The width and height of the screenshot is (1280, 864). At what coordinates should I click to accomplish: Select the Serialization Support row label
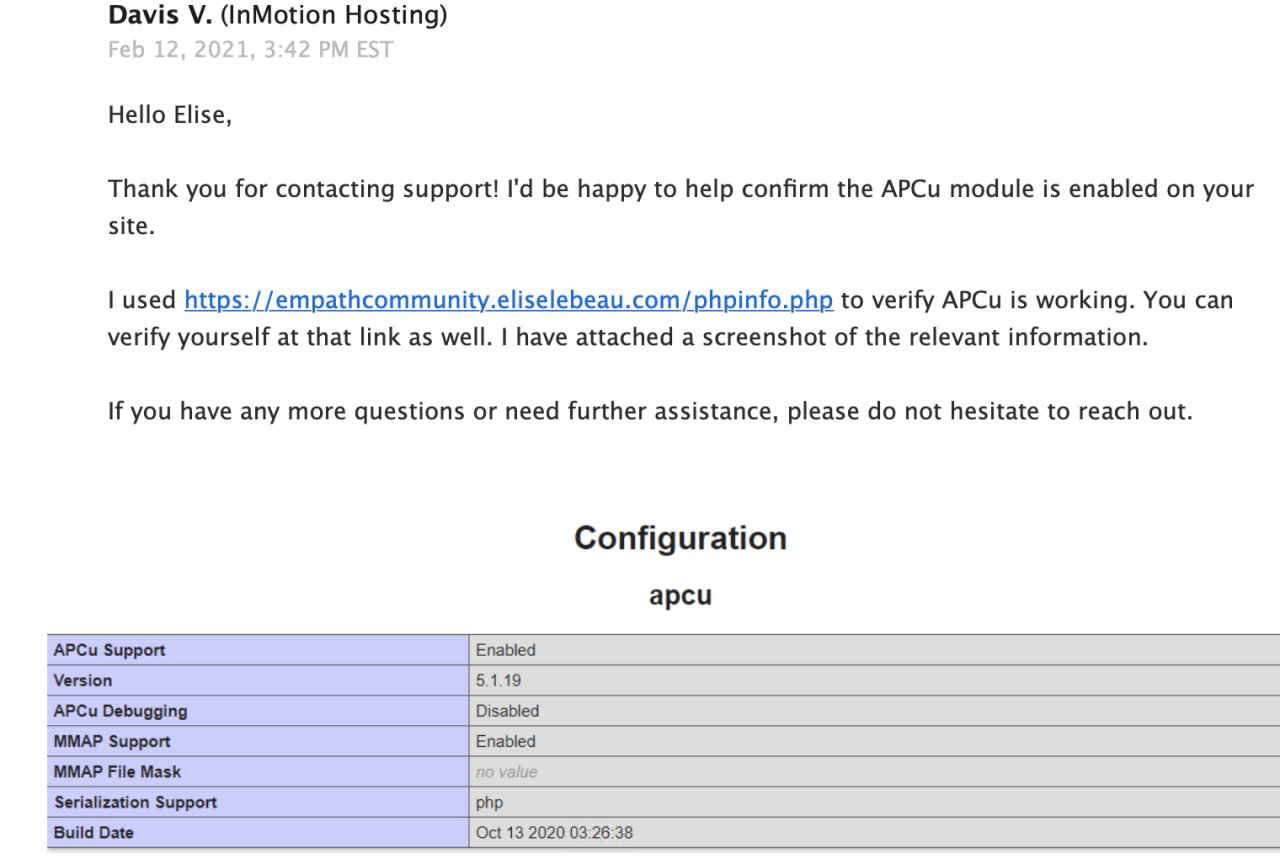click(135, 802)
